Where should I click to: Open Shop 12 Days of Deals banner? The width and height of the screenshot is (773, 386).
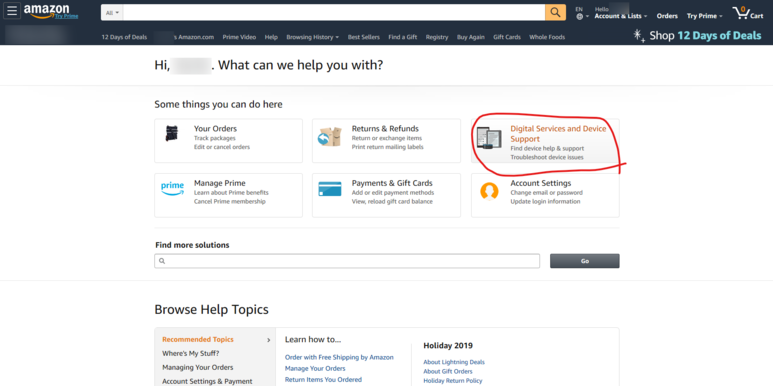click(705, 35)
